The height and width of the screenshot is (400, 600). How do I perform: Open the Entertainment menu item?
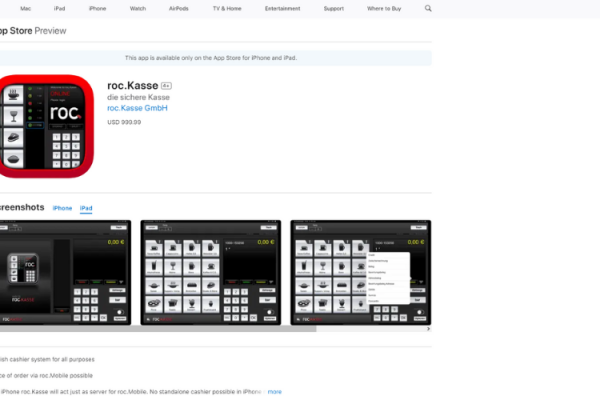[282, 8]
